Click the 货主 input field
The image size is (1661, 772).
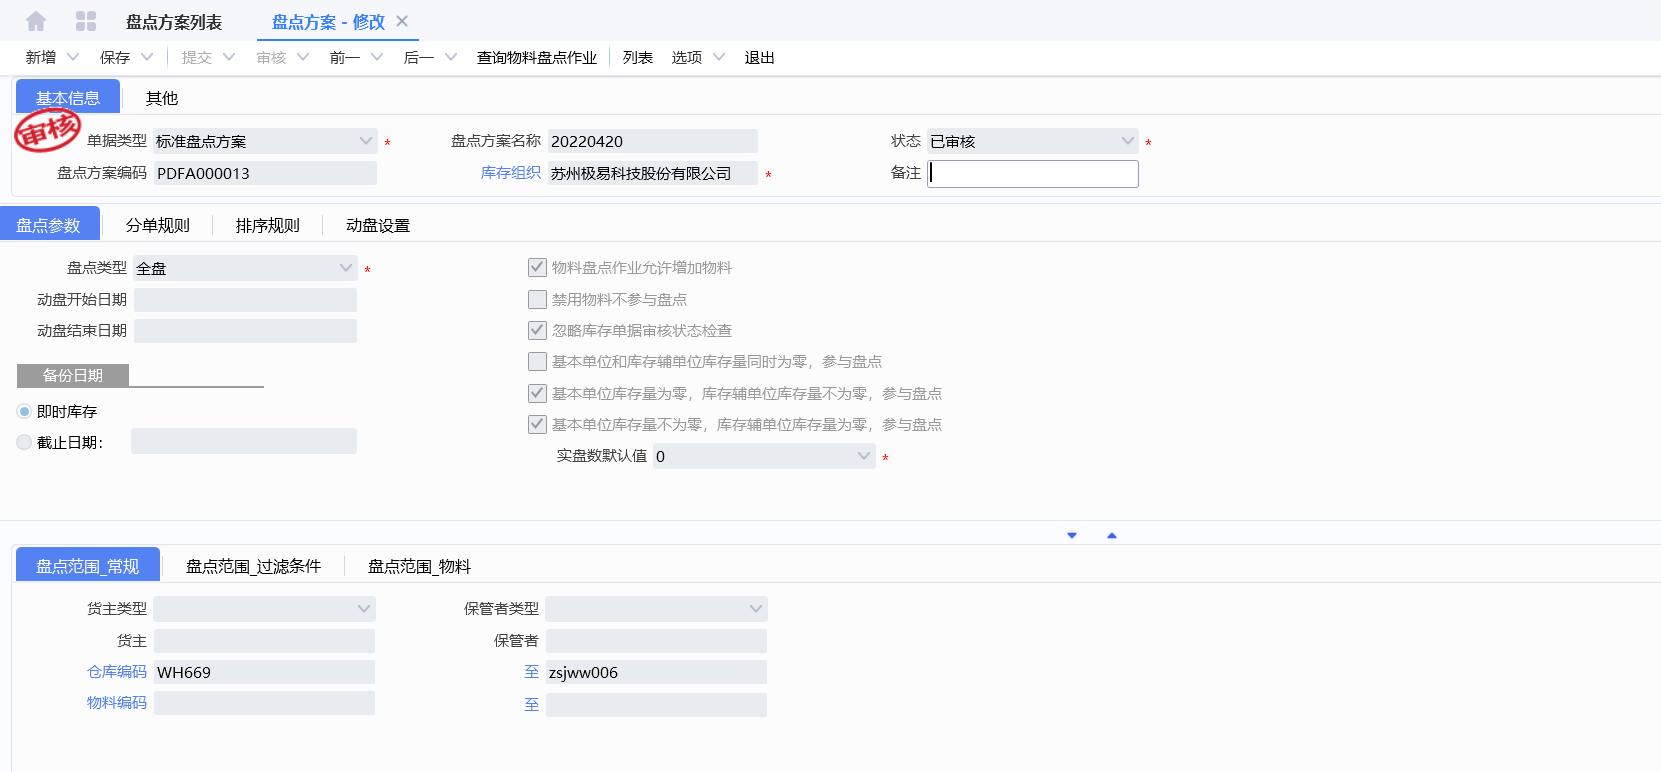click(x=264, y=641)
